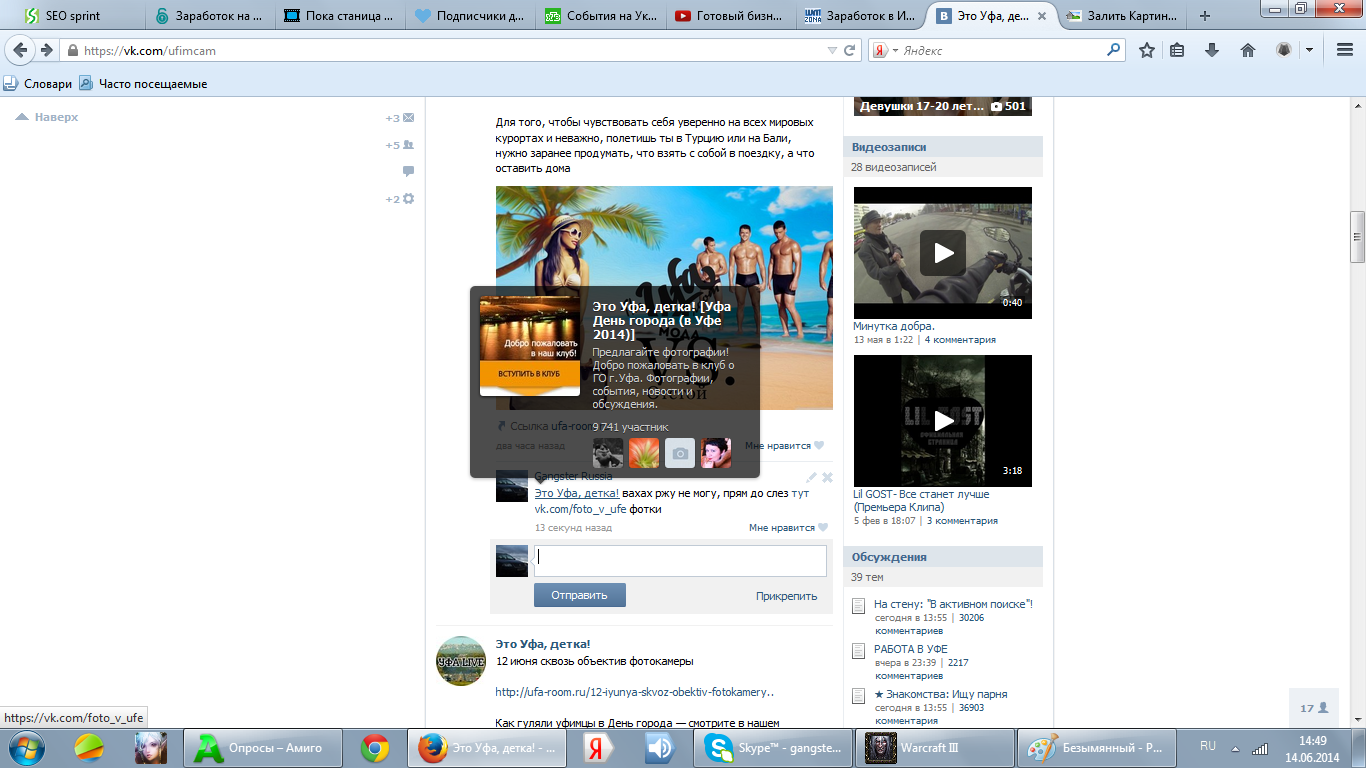Switch to the Пока станица tab
Screen dimensions: 1366x768
point(341,16)
